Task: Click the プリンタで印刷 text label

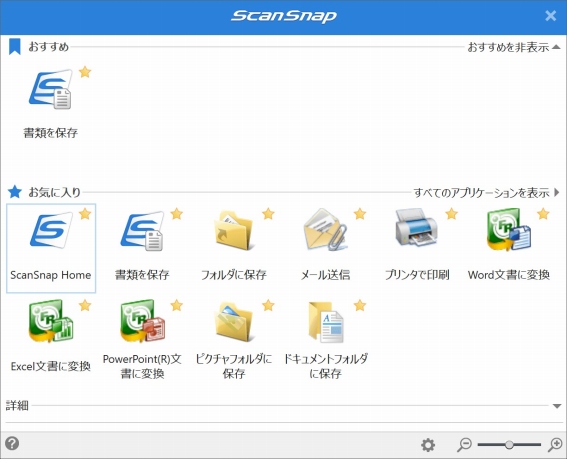Action: pyautogui.click(x=417, y=275)
